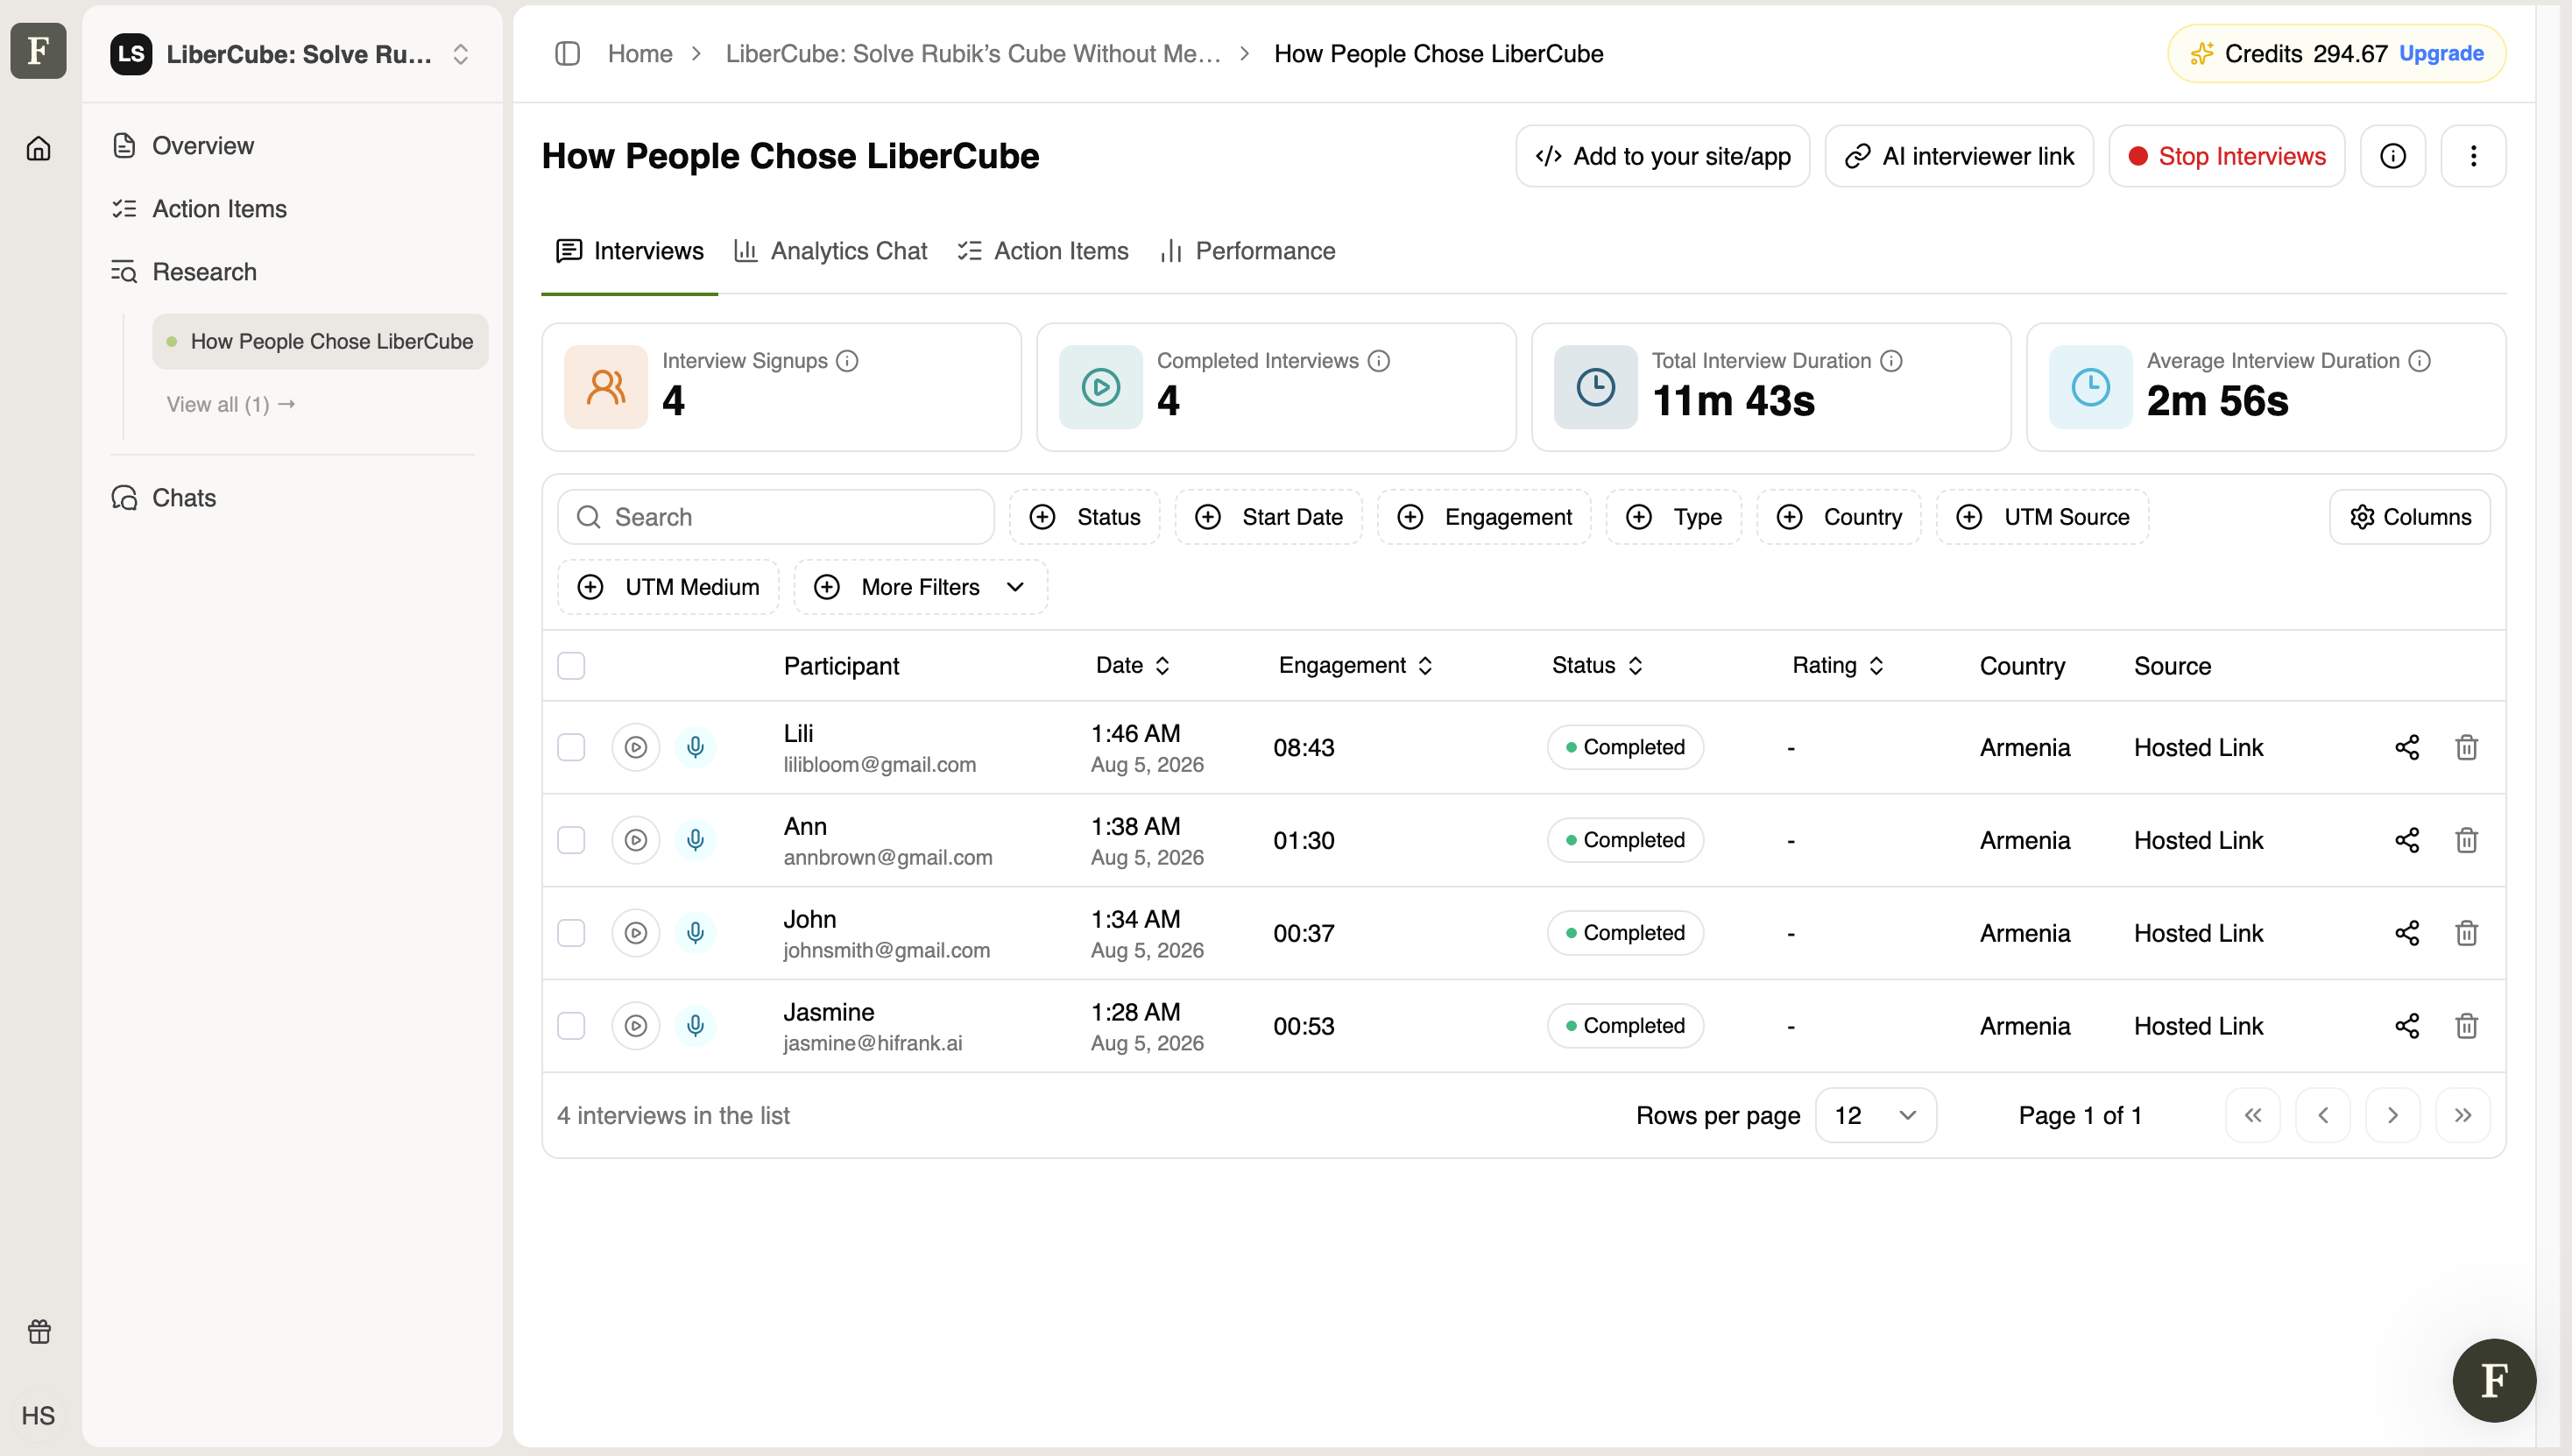Click the microphone icon for John
The height and width of the screenshot is (1456, 2572).
coord(695,933)
